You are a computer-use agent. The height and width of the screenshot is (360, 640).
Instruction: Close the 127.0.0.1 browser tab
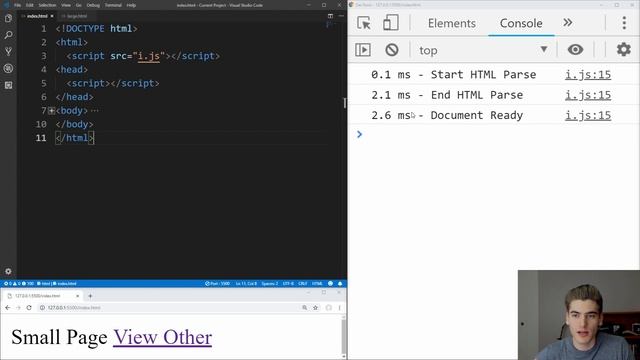click(78, 296)
